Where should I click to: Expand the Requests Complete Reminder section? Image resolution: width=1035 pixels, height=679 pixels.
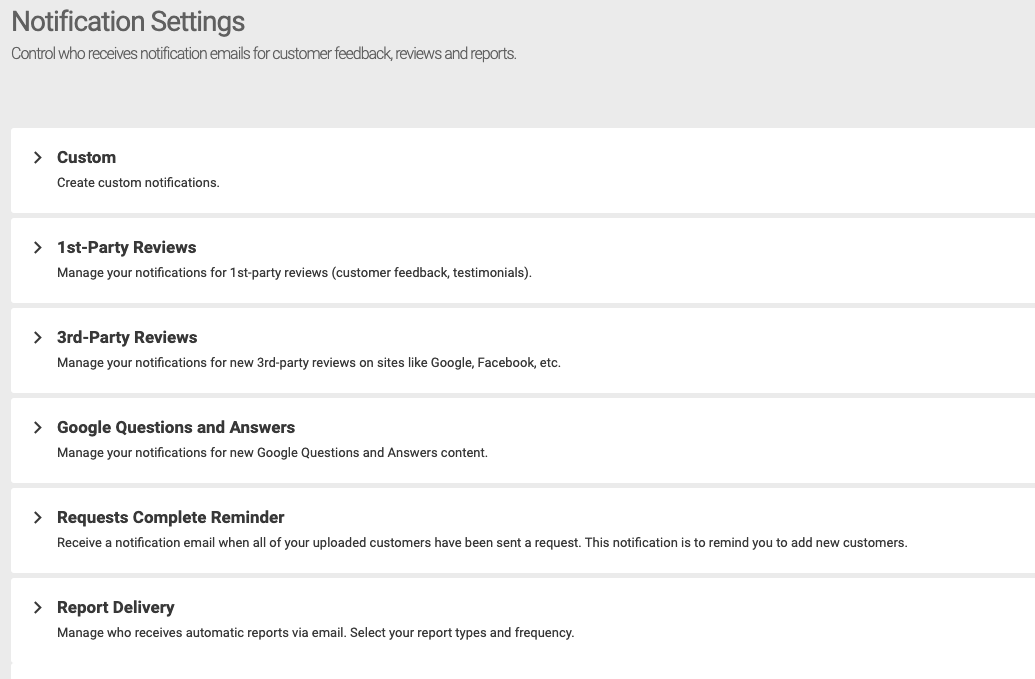coord(170,517)
